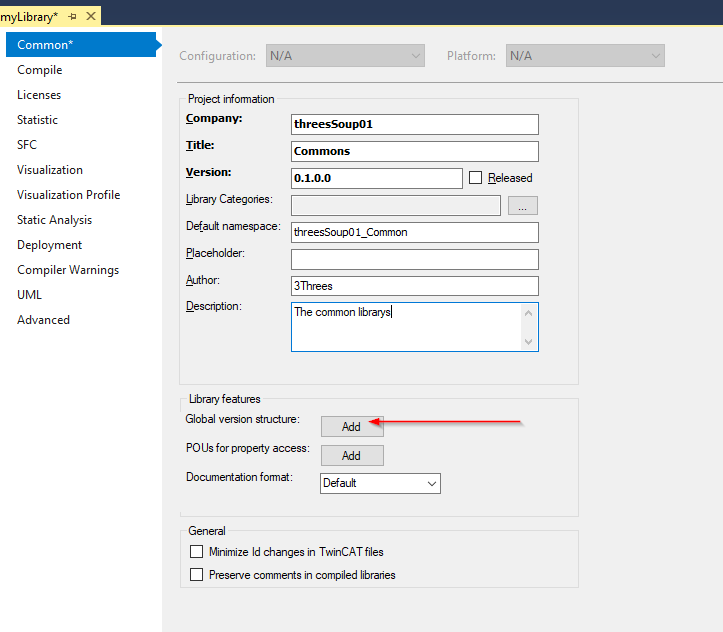Switch to the Licenses page
Viewport: 723px width, 632px height.
click(39, 95)
